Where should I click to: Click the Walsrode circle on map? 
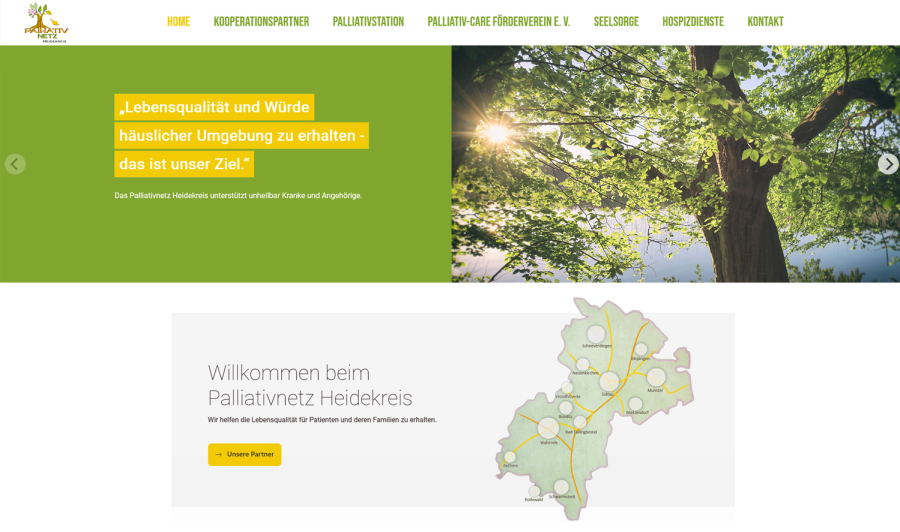(548, 428)
